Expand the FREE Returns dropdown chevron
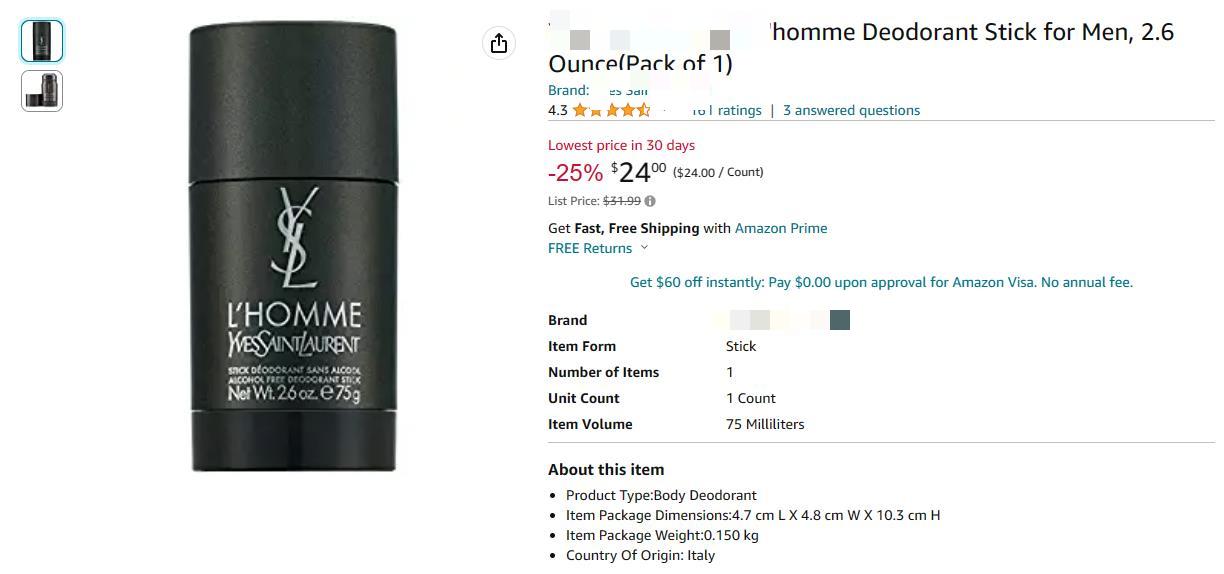The width and height of the screenshot is (1224, 574). pos(644,248)
